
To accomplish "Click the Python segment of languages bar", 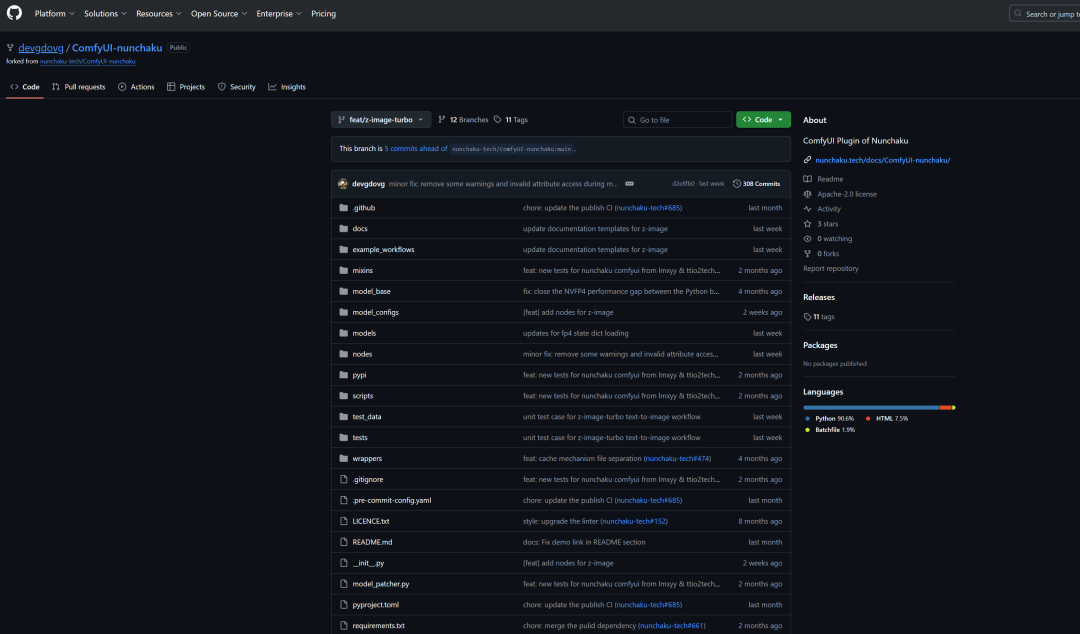I will (871, 407).
